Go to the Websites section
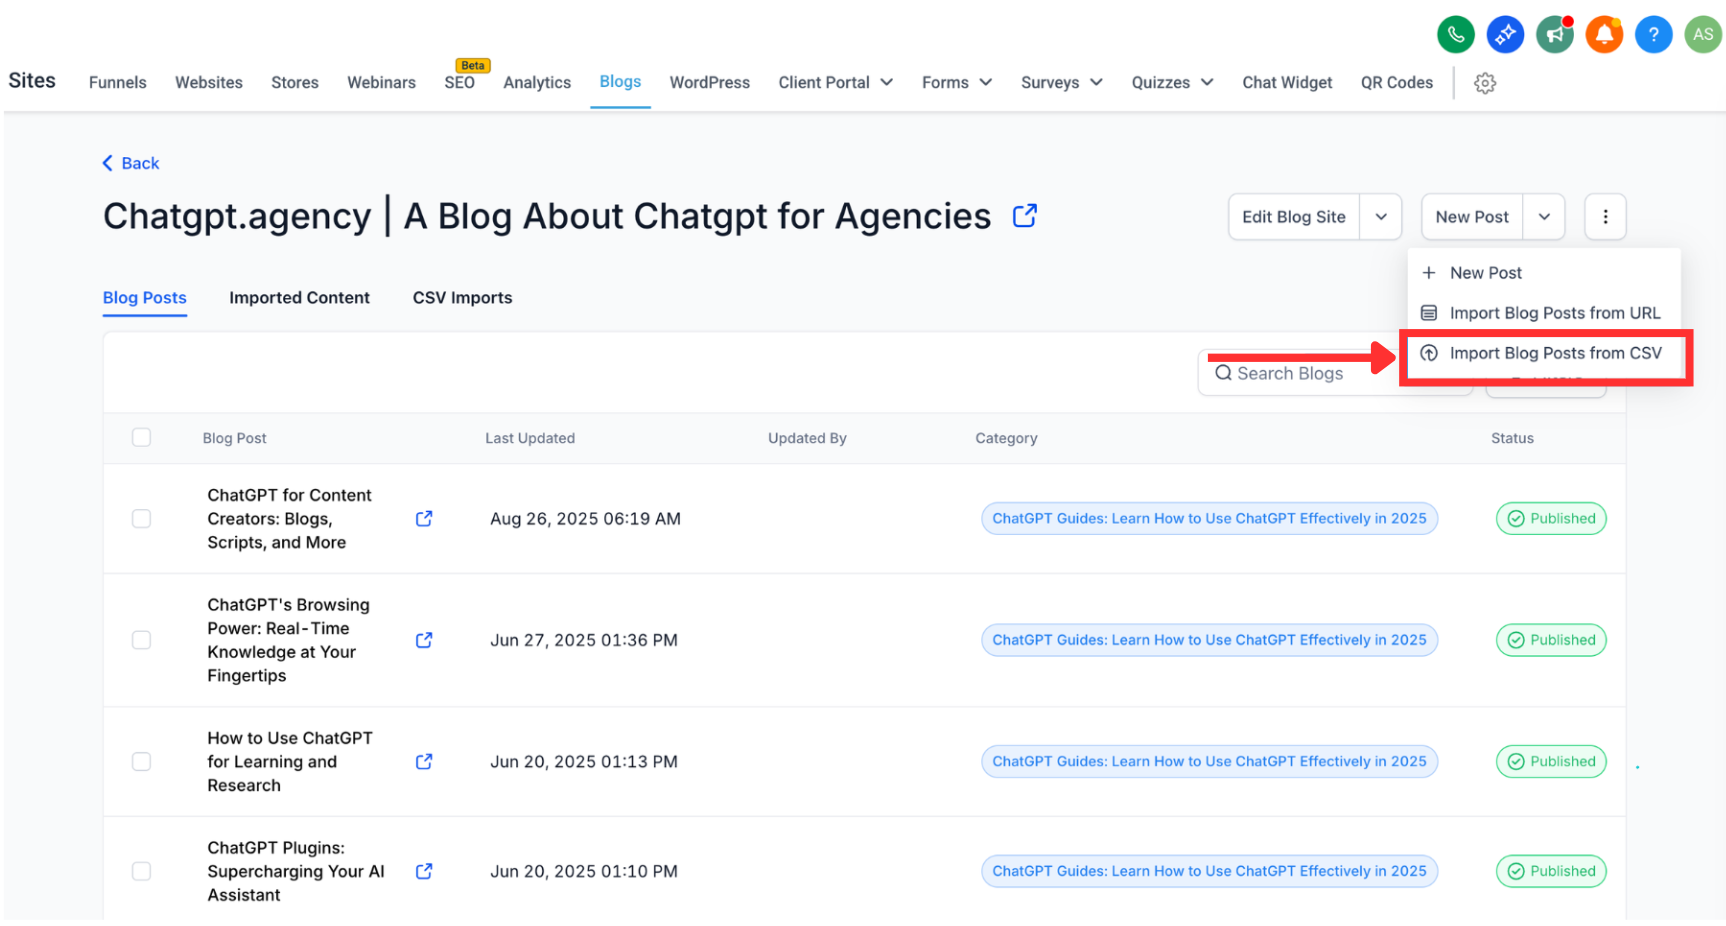This screenshot has height=926, width=1726. 209,83
